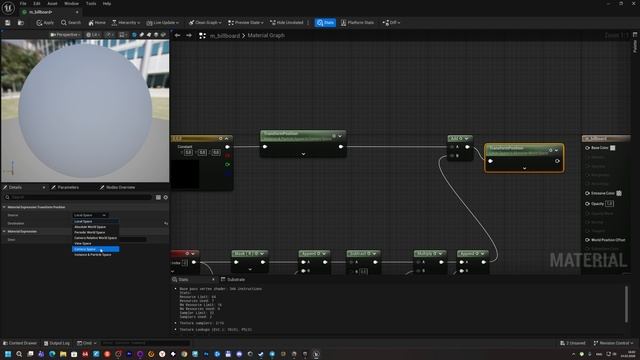Click the taskbar search magnifier icon

click(19, 354)
